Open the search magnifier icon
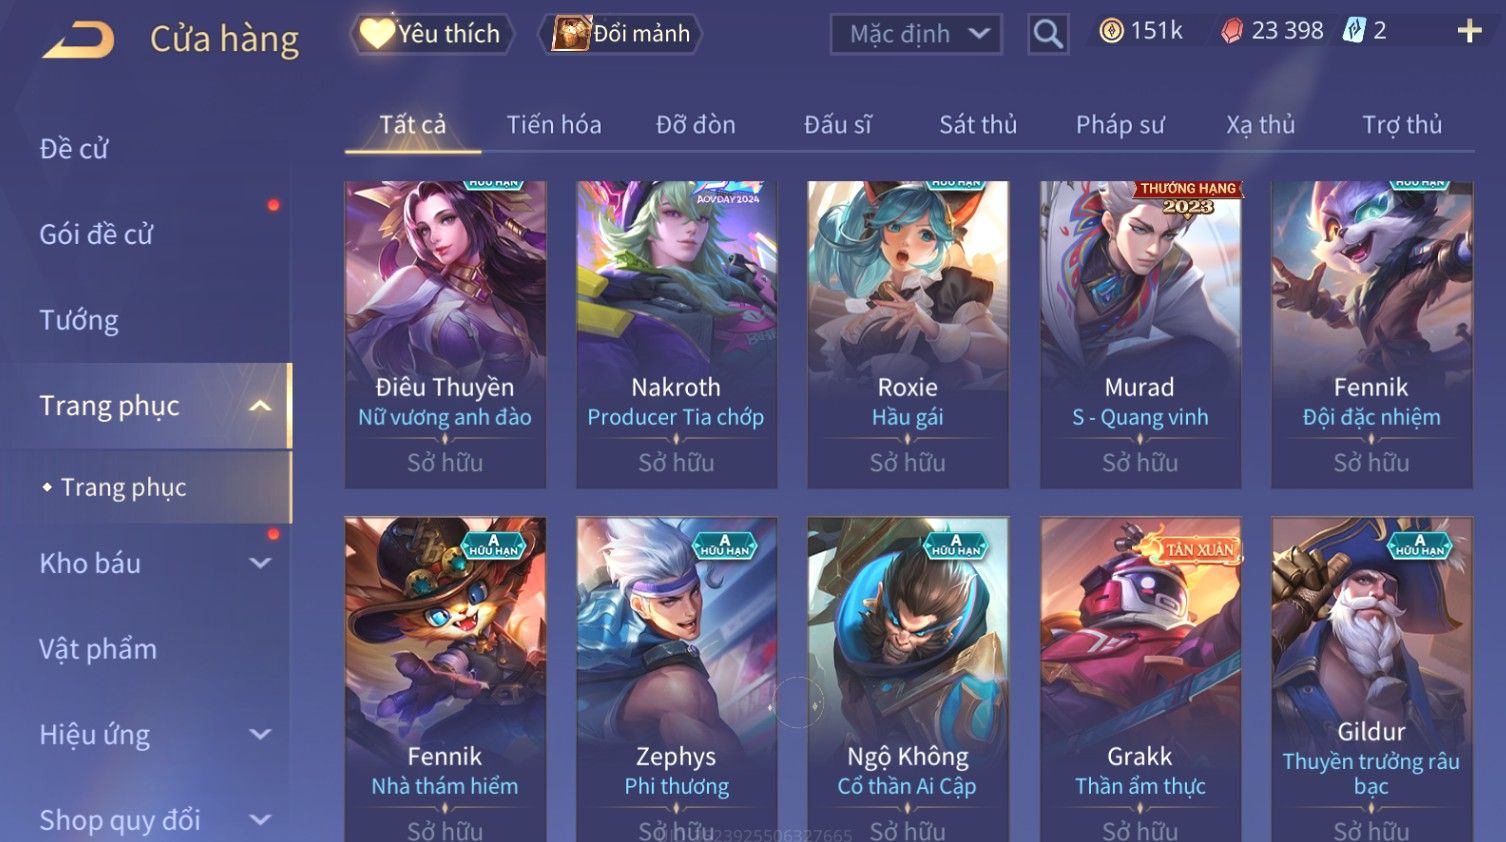The height and width of the screenshot is (842, 1506). pyautogui.click(x=1048, y=34)
